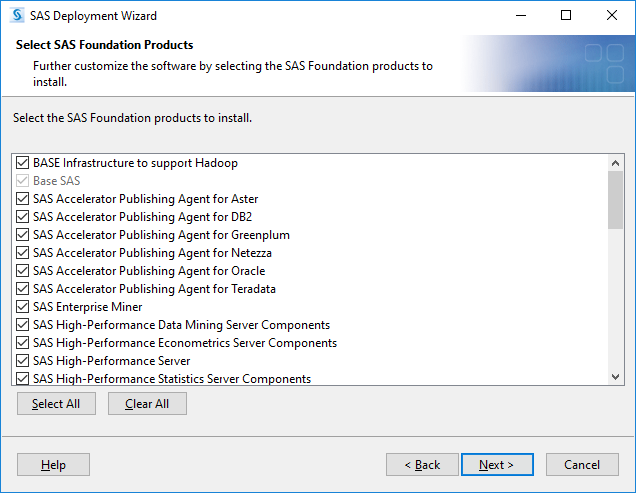Deselect High-Performance Econometrics Server Components

22,343
